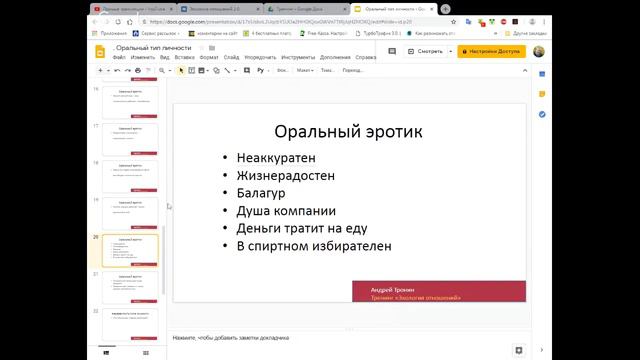640x360 pixels.
Task: Move presentation to folder icon
Action: 212,48
